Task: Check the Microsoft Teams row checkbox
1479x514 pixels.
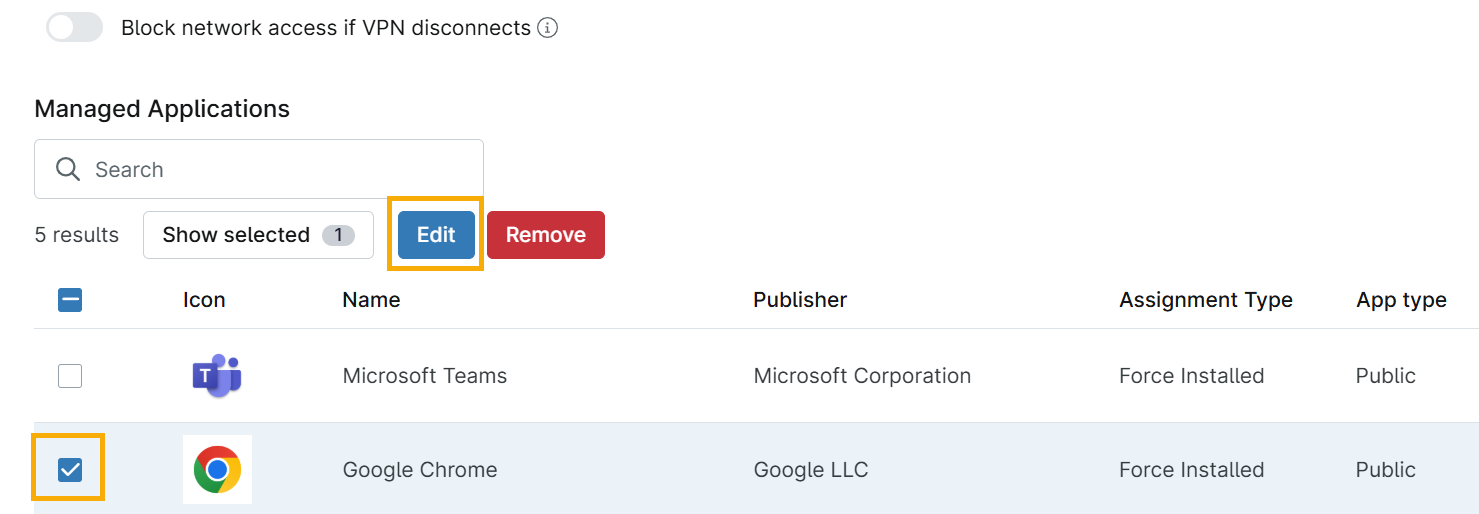Action: pyautogui.click(x=70, y=376)
